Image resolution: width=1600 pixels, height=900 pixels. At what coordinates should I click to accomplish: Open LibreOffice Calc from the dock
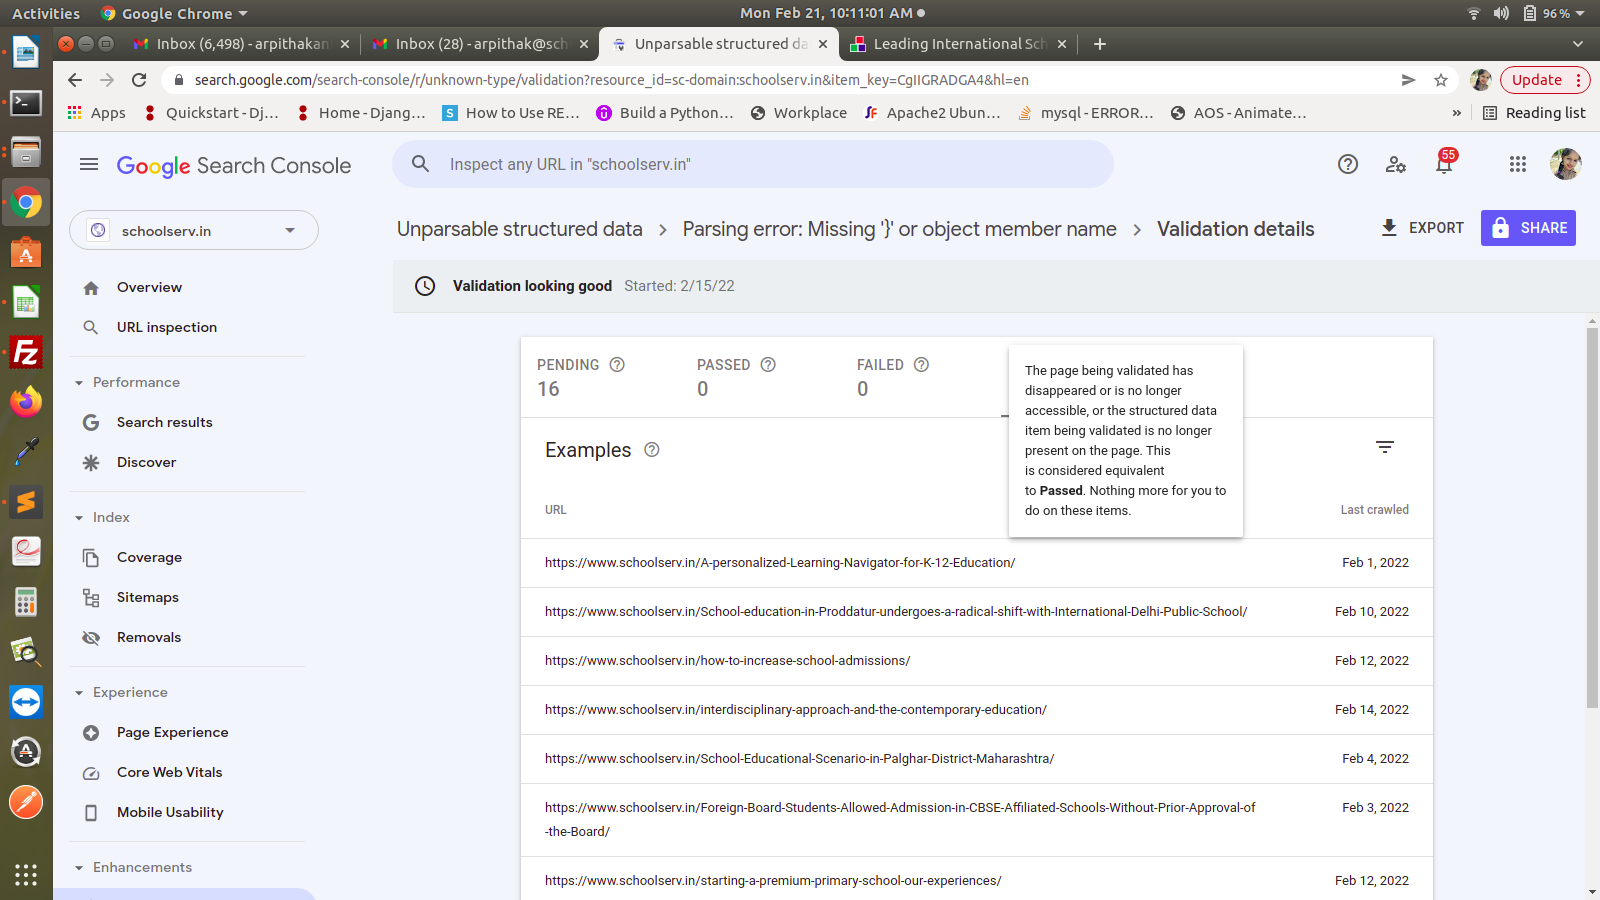(26, 303)
